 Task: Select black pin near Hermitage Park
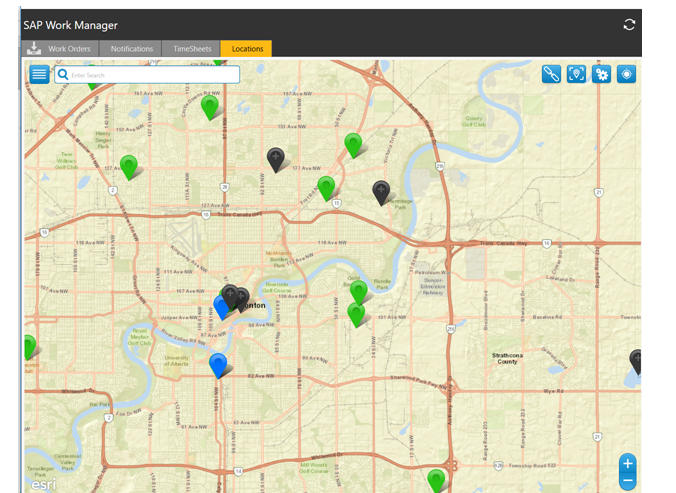click(381, 192)
